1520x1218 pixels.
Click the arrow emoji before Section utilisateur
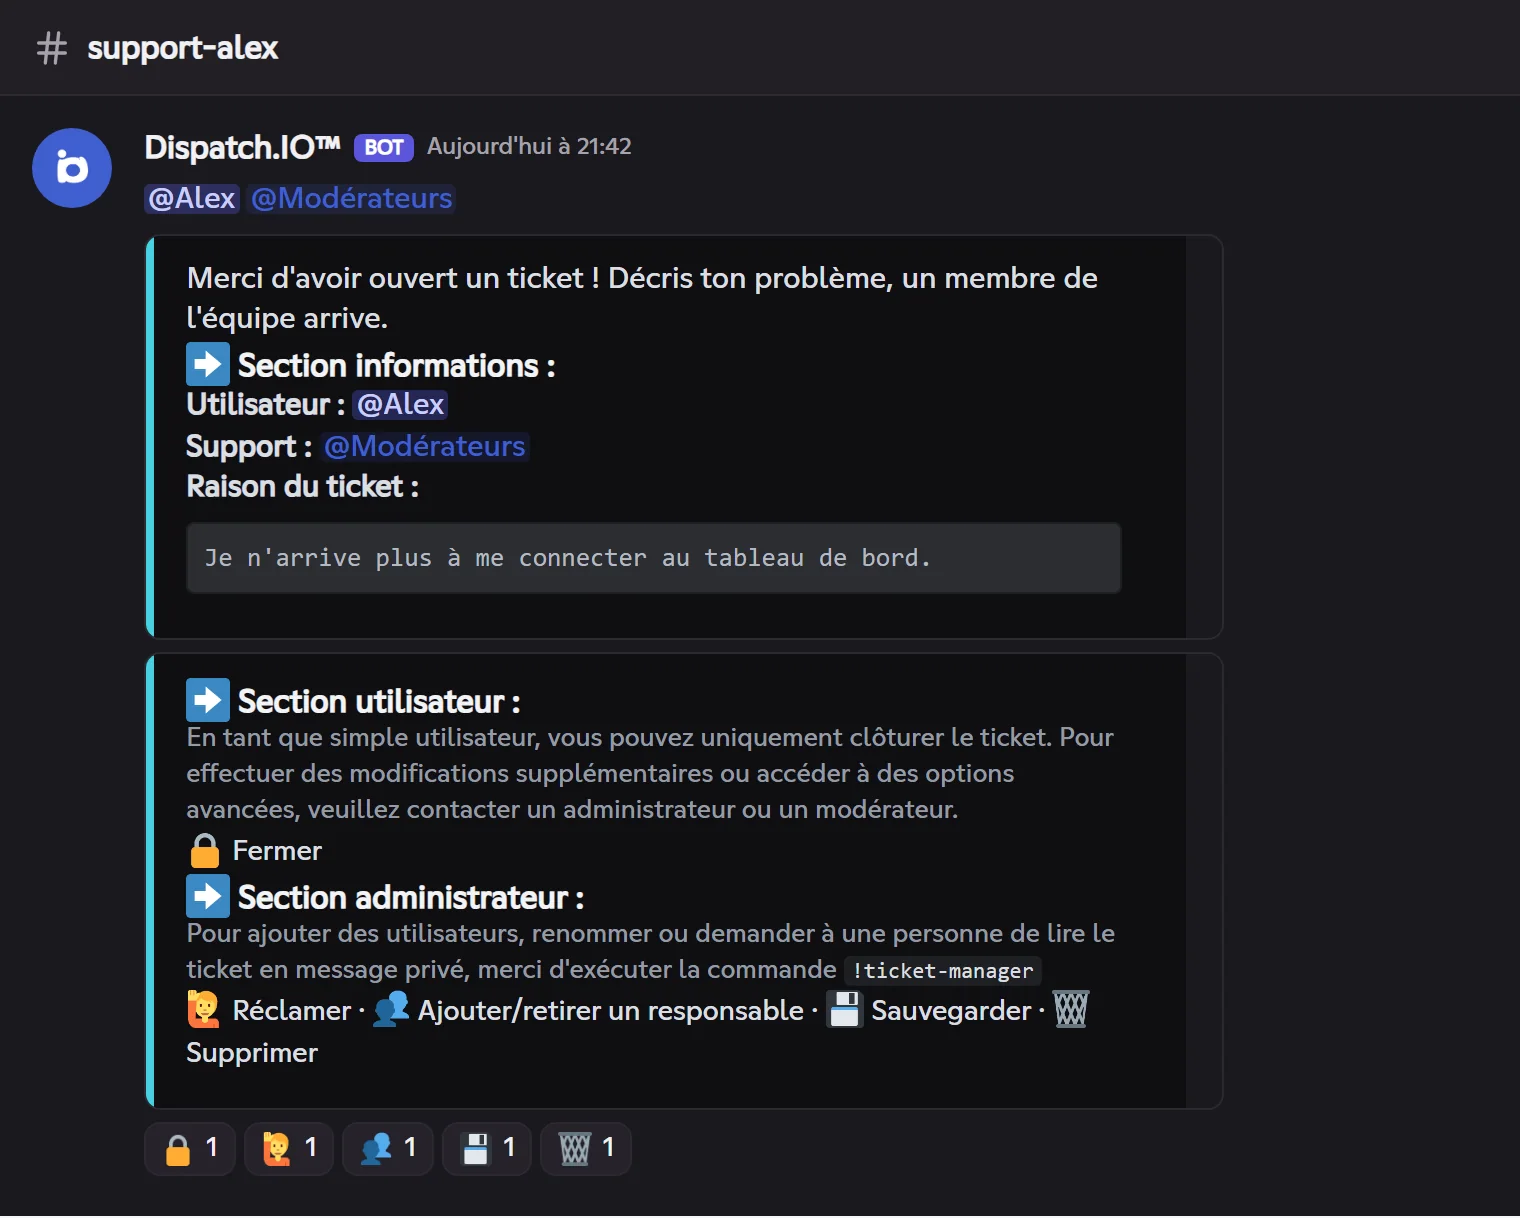[x=208, y=700]
